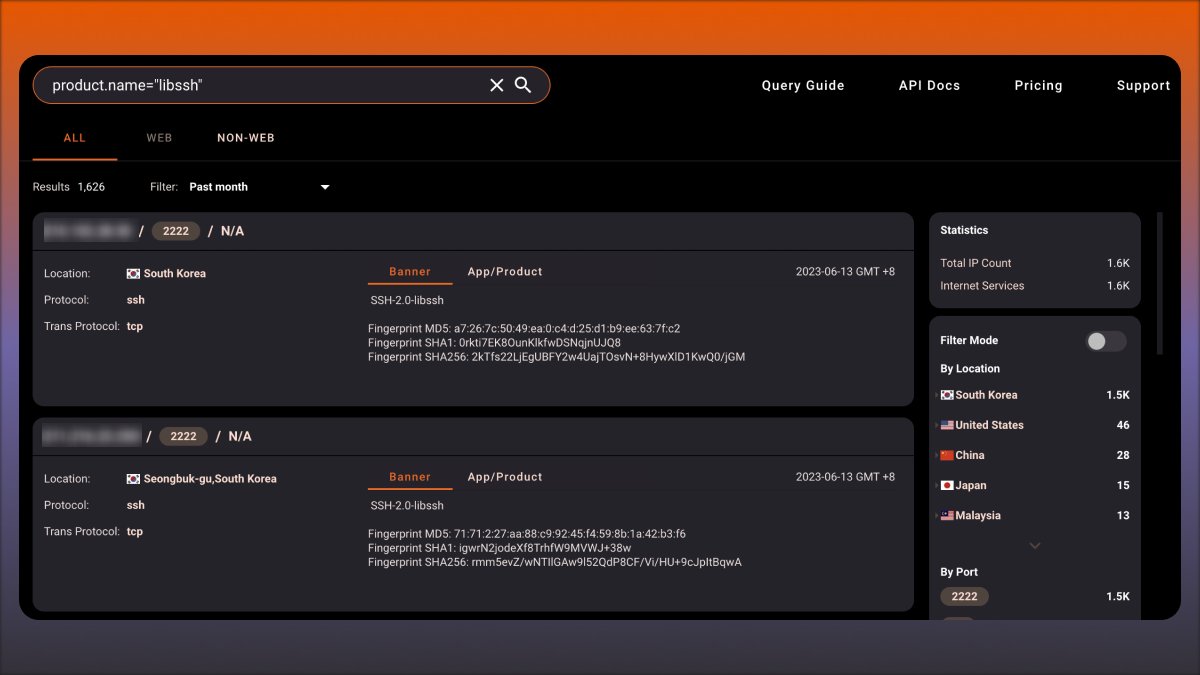
Task: Open Banner tab in South Korea result
Action: (x=410, y=272)
